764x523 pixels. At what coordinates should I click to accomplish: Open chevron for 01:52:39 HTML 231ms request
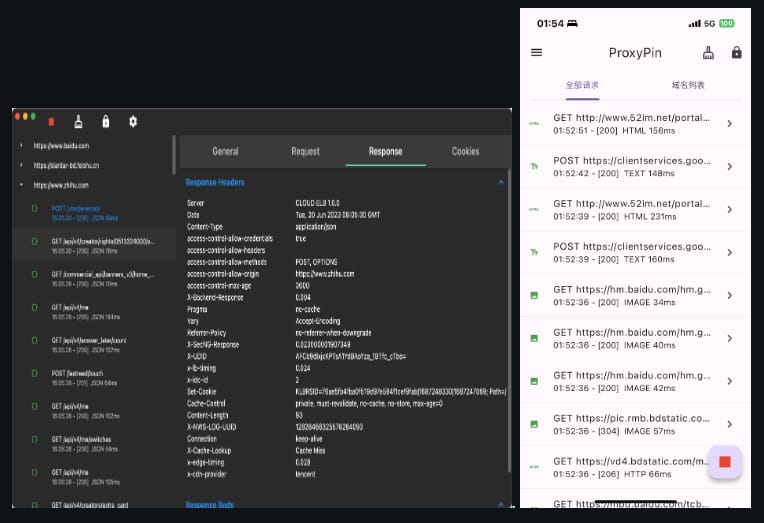tap(729, 210)
